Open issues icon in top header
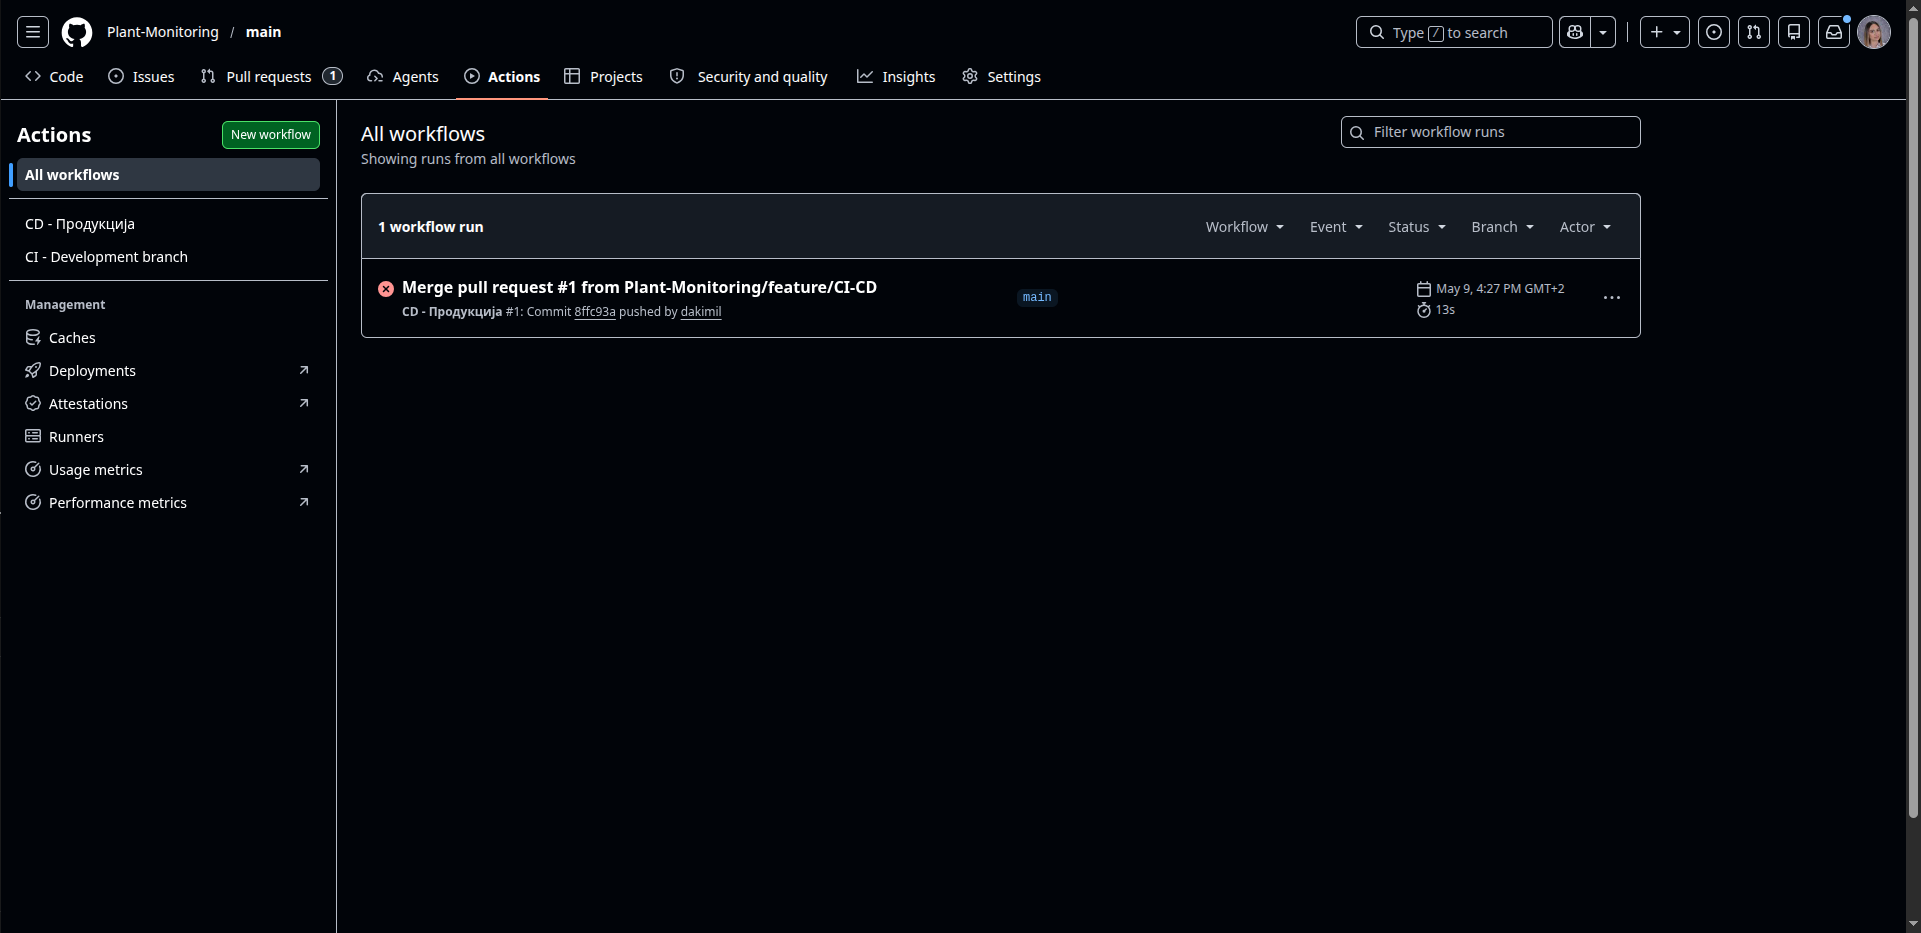This screenshot has height=933, width=1921. click(1714, 32)
